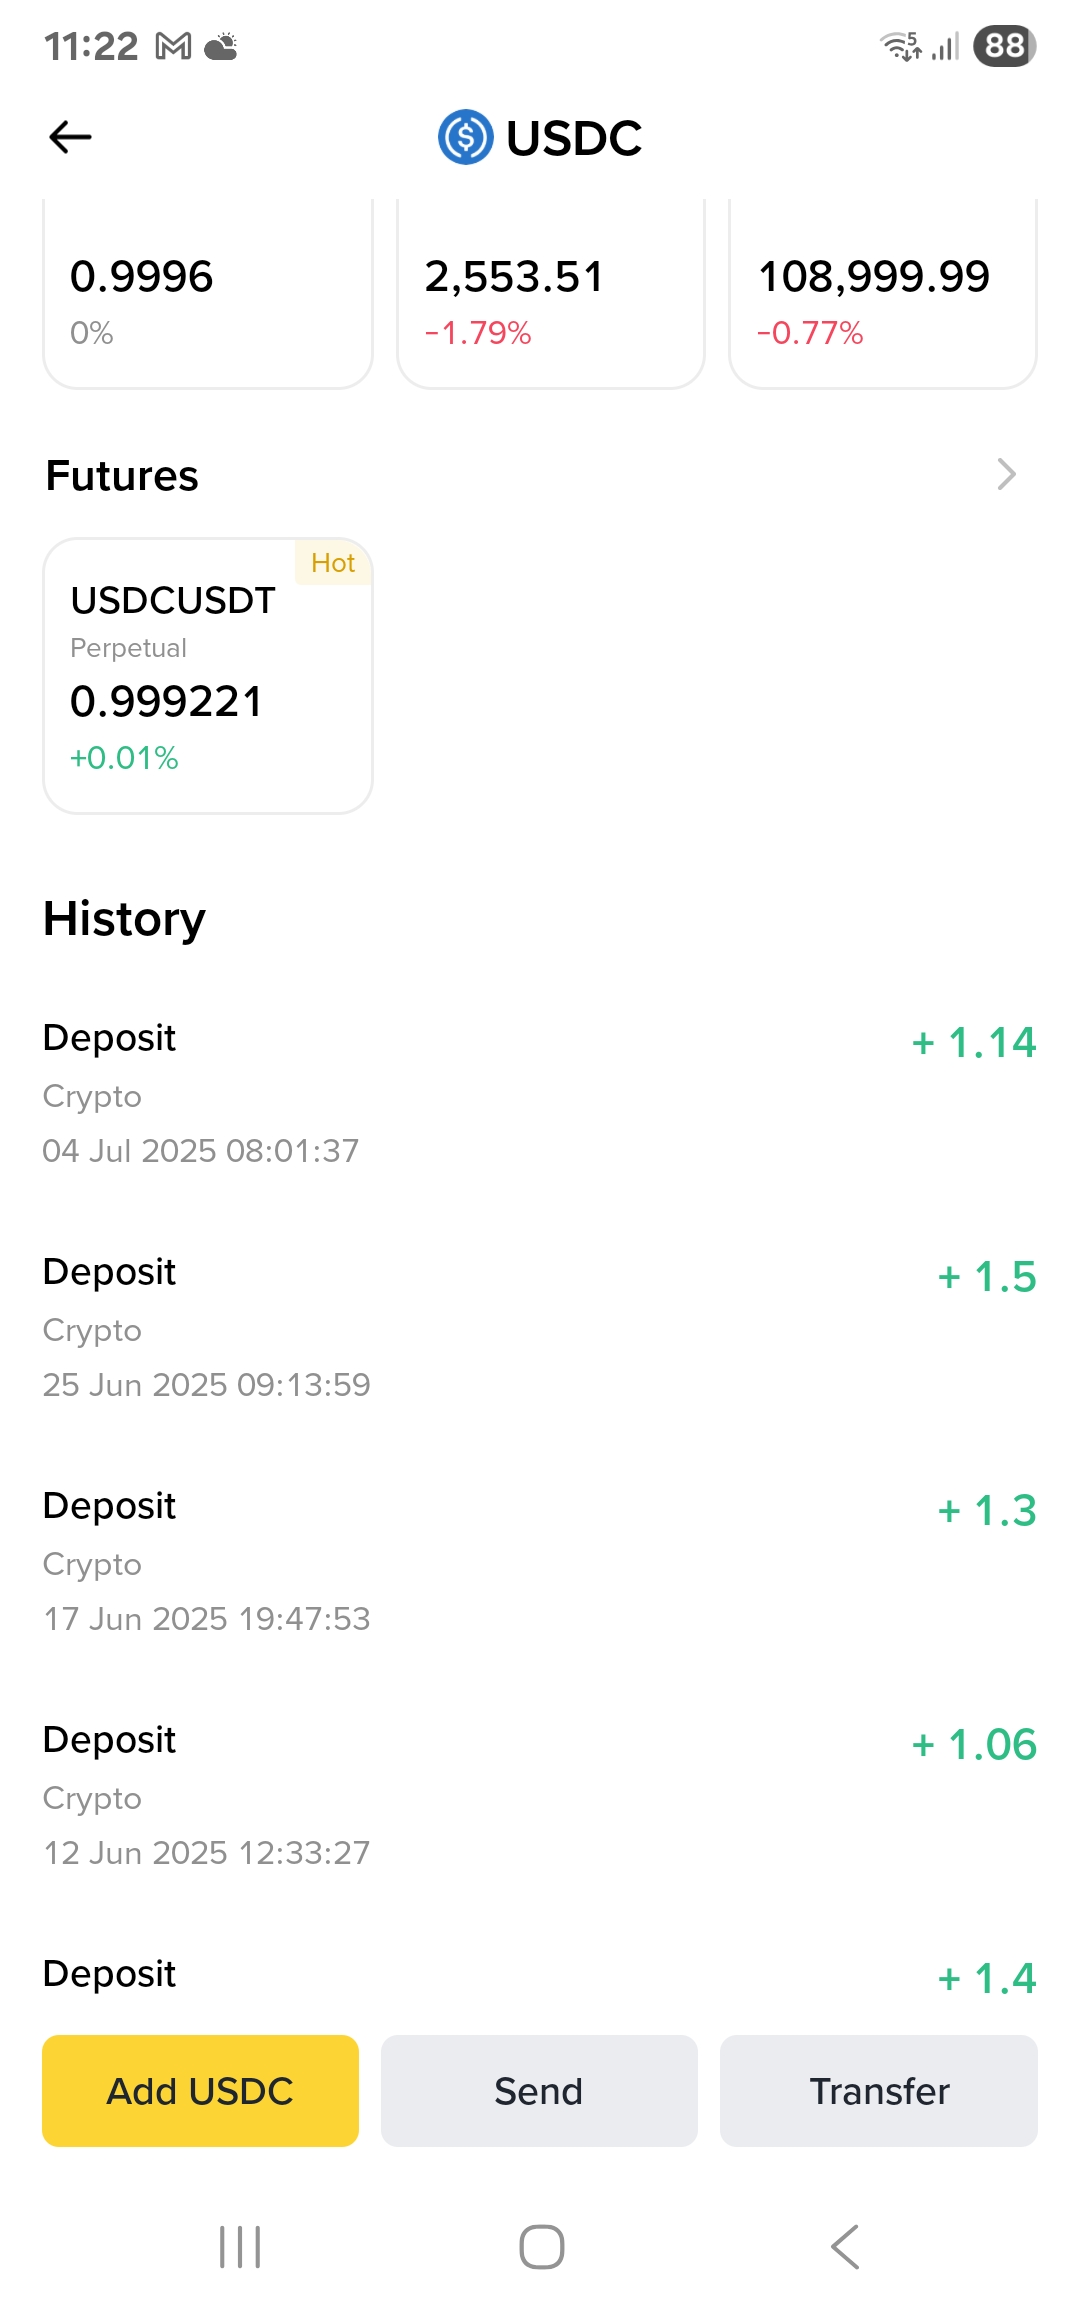Open Android recent apps button
1080x2316 pixels.
pos(240,2247)
